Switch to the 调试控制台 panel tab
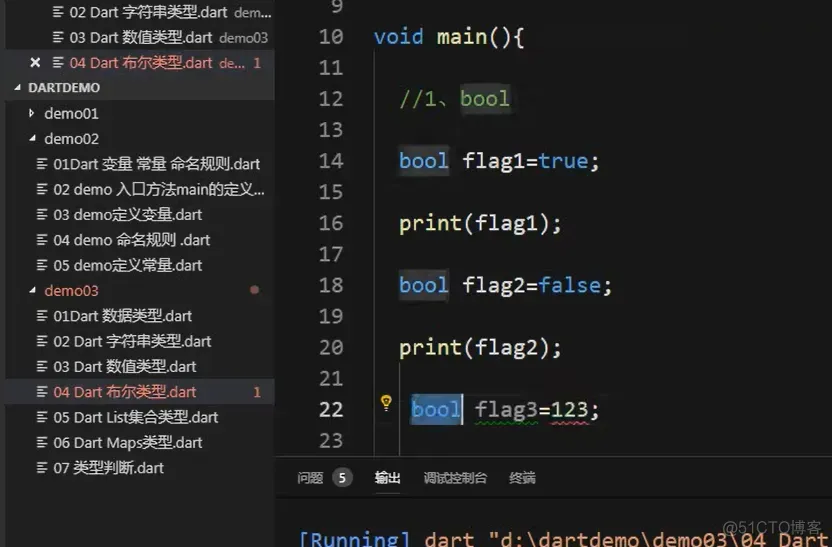The width and height of the screenshot is (832, 547). click(455, 478)
